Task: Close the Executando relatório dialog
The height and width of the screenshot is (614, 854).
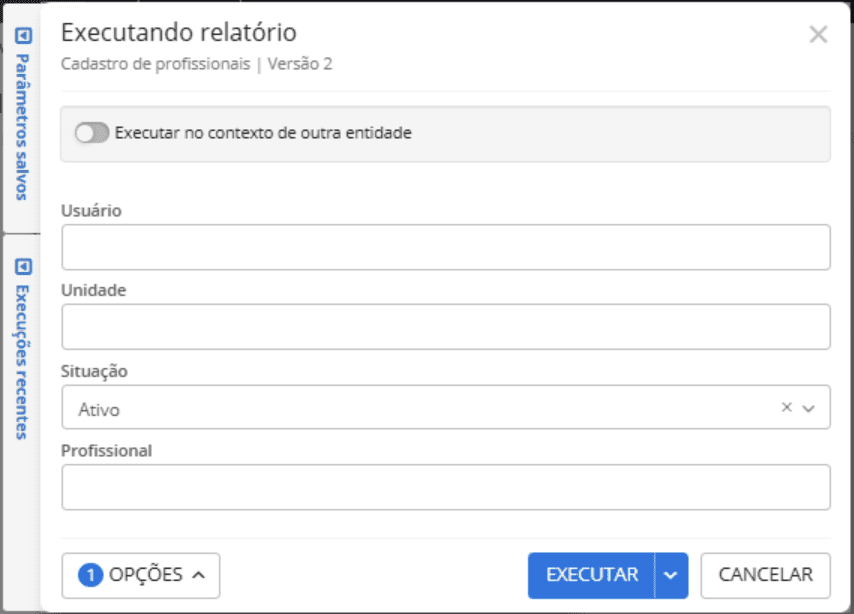Action: [x=818, y=34]
